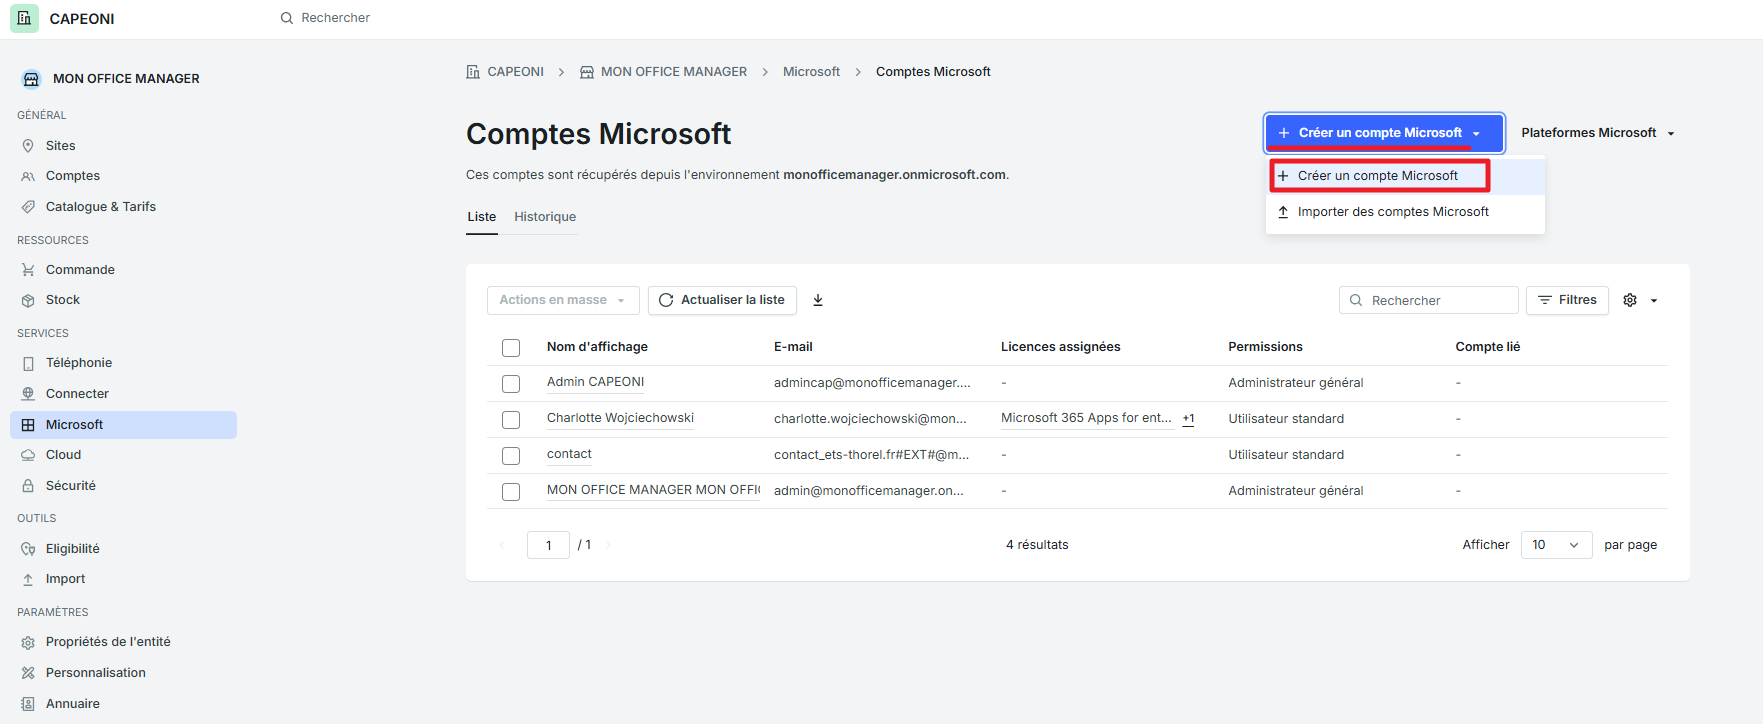This screenshot has height=724, width=1763.
Task: Click the store icon in the breadcrumb
Action: coord(587,72)
